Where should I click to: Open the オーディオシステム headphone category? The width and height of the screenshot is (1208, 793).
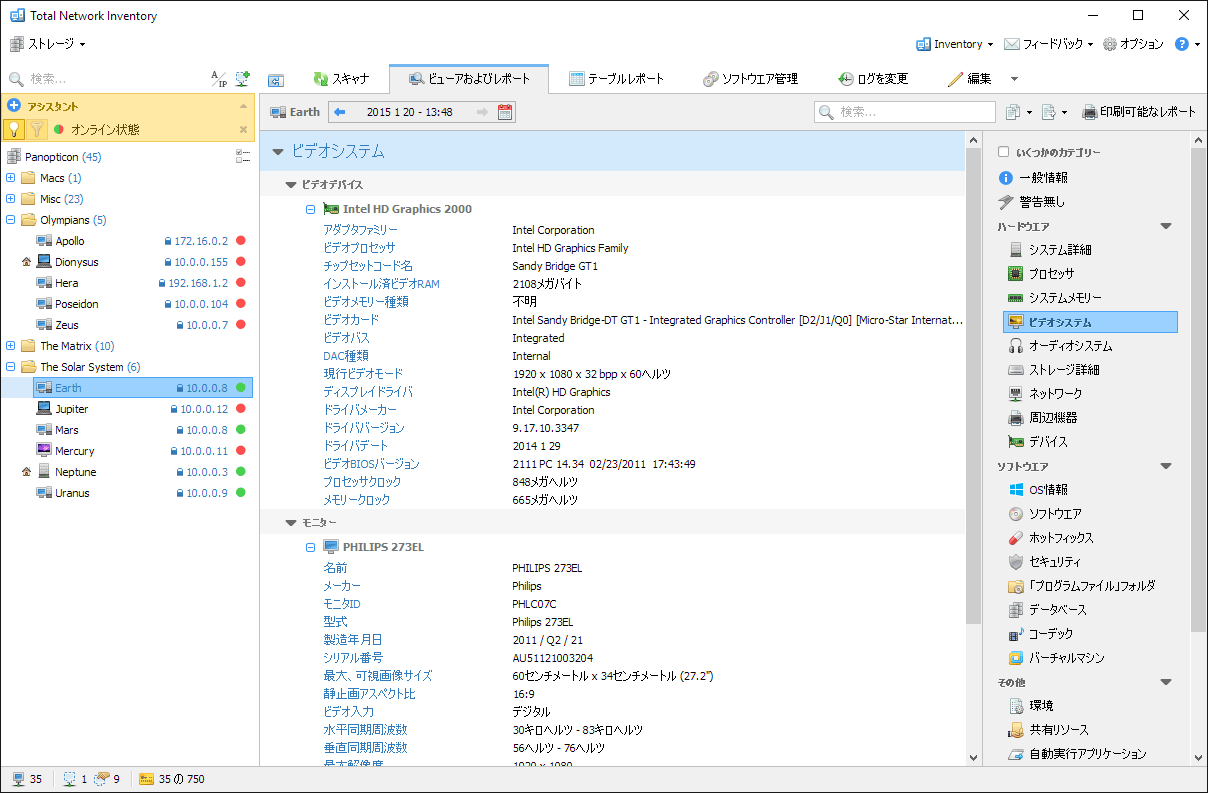(x=1070, y=346)
